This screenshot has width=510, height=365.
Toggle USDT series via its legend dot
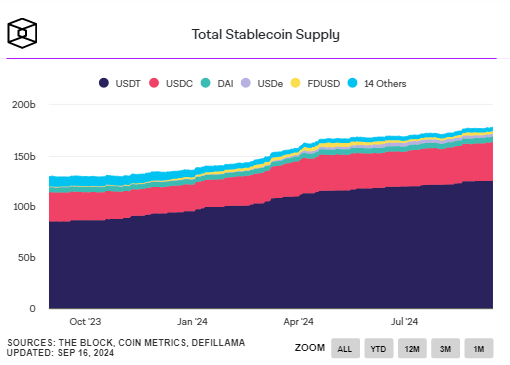click(104, 83)
